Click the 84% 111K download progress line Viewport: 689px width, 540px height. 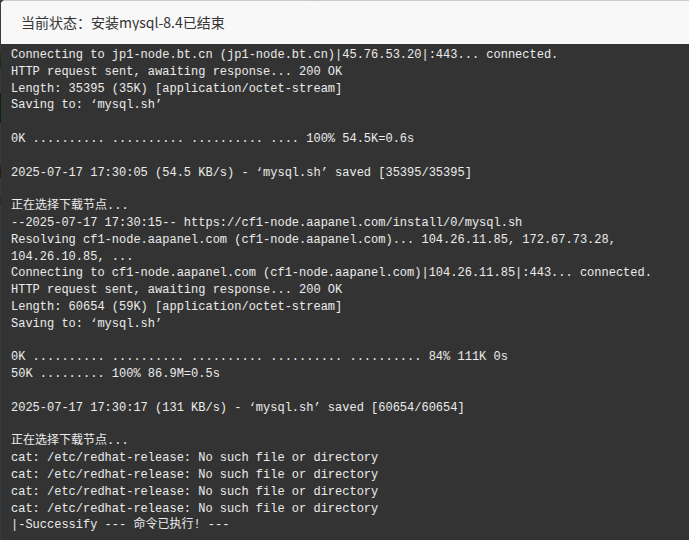(x=259, y=356)
